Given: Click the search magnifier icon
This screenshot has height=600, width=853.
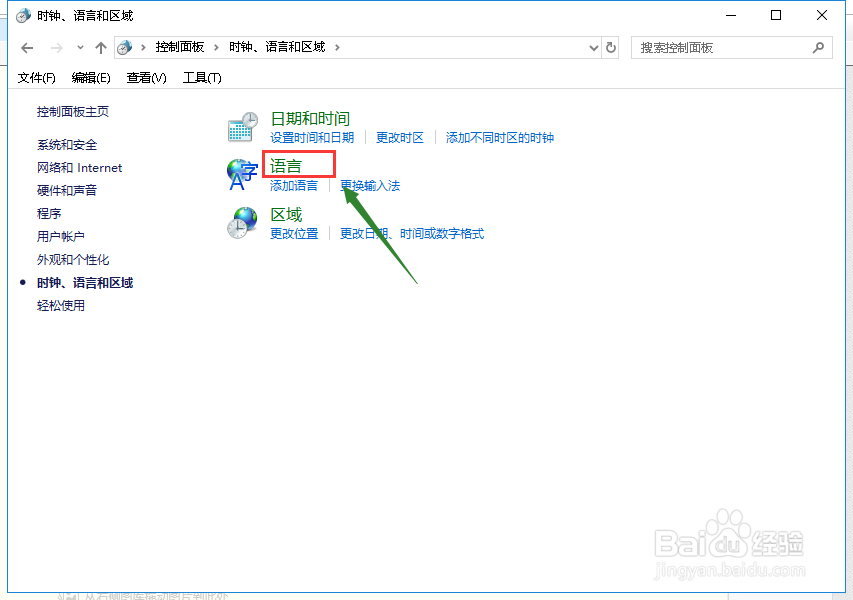Looking at the screenshot, I should click(818, 47).
